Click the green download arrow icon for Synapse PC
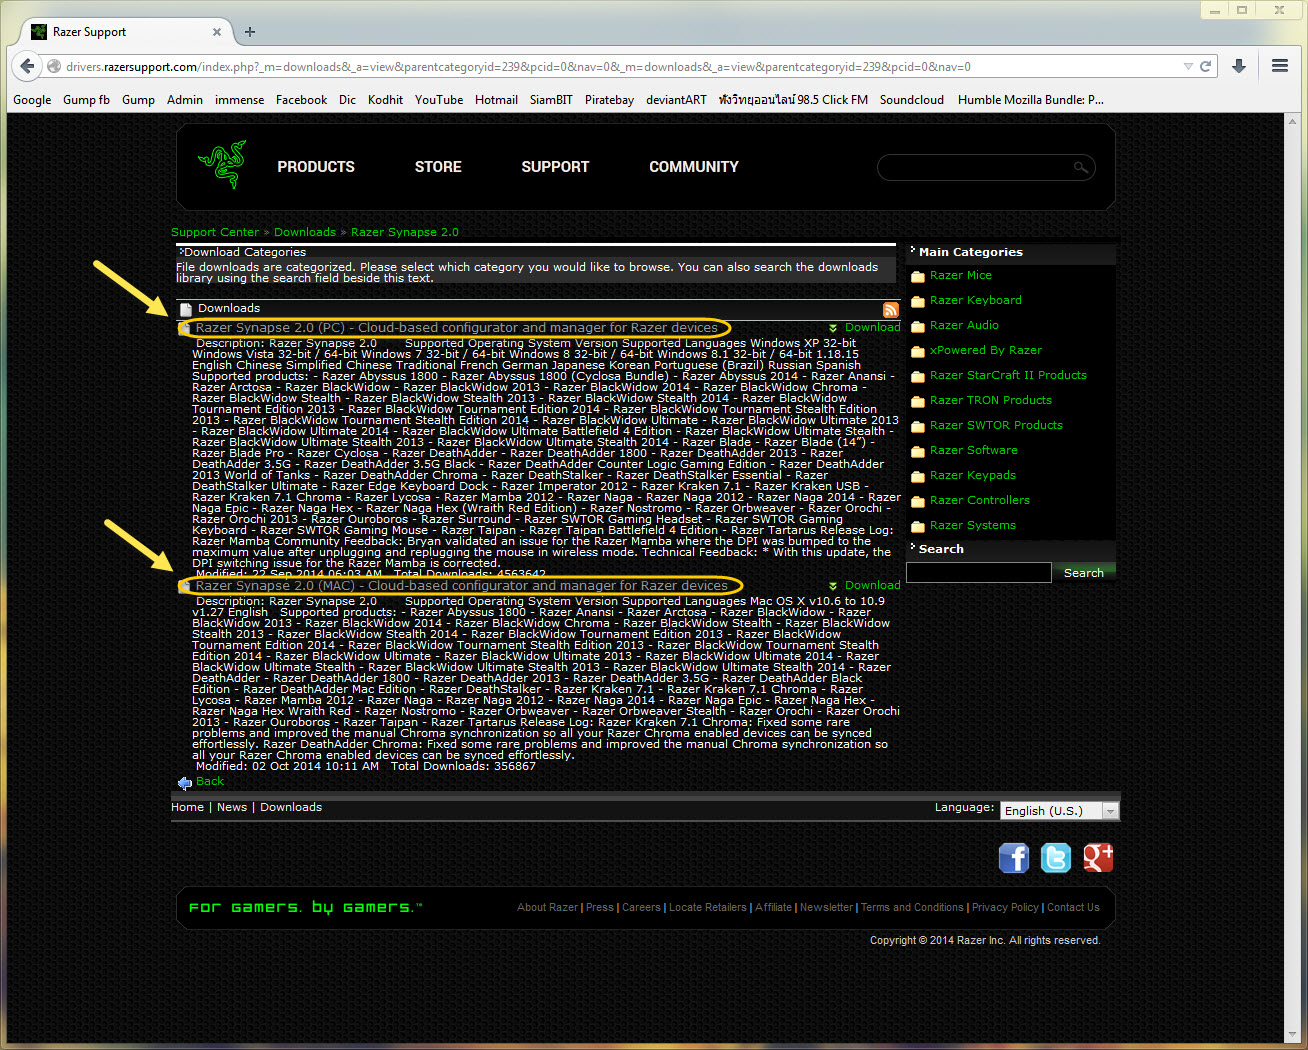This screenshot has height=1050, width=1308. click(833, 328)
